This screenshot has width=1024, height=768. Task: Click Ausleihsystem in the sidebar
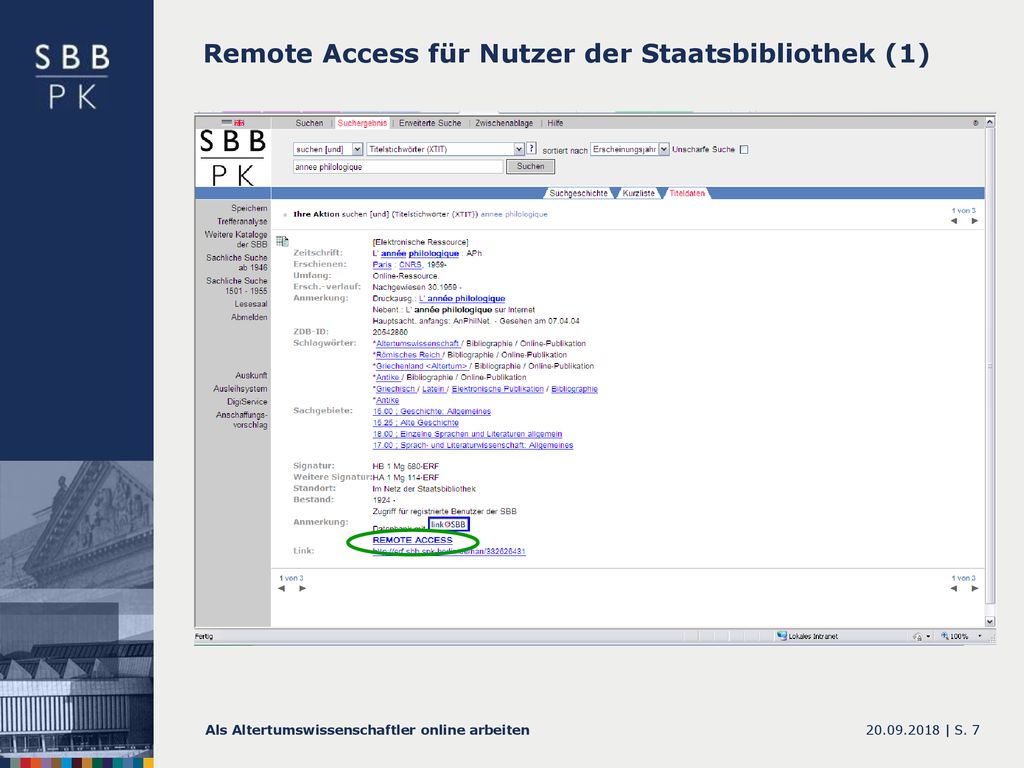tap(240, 389)
